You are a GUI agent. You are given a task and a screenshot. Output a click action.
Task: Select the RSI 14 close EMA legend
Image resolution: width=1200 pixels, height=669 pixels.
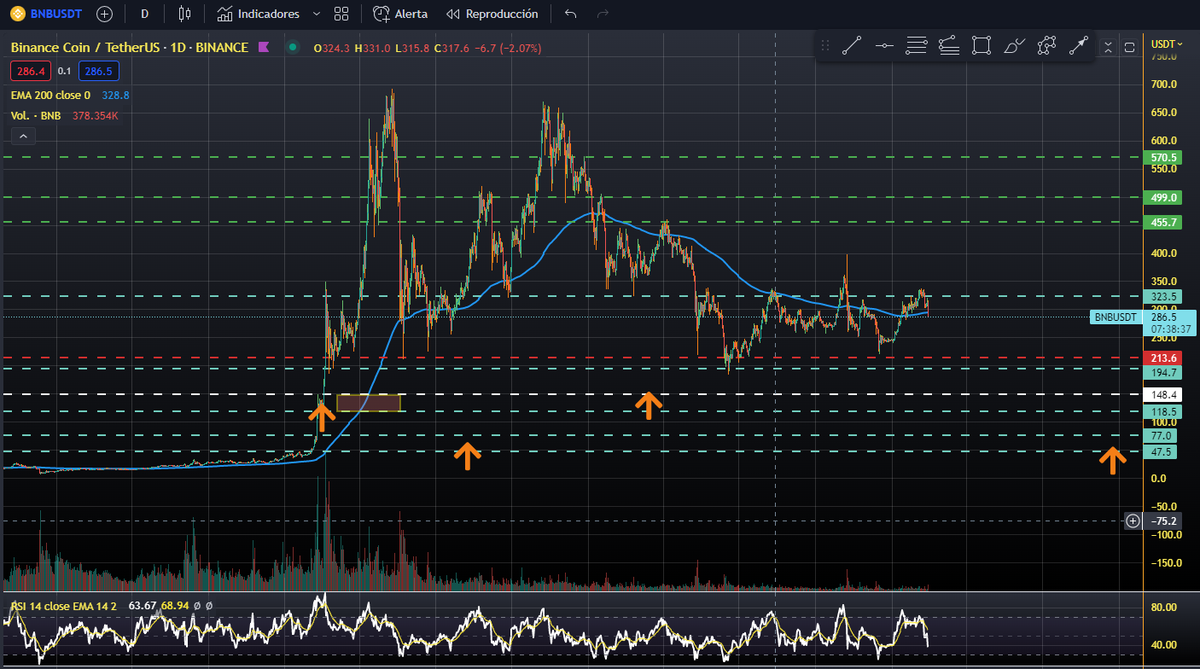(64, 606)
